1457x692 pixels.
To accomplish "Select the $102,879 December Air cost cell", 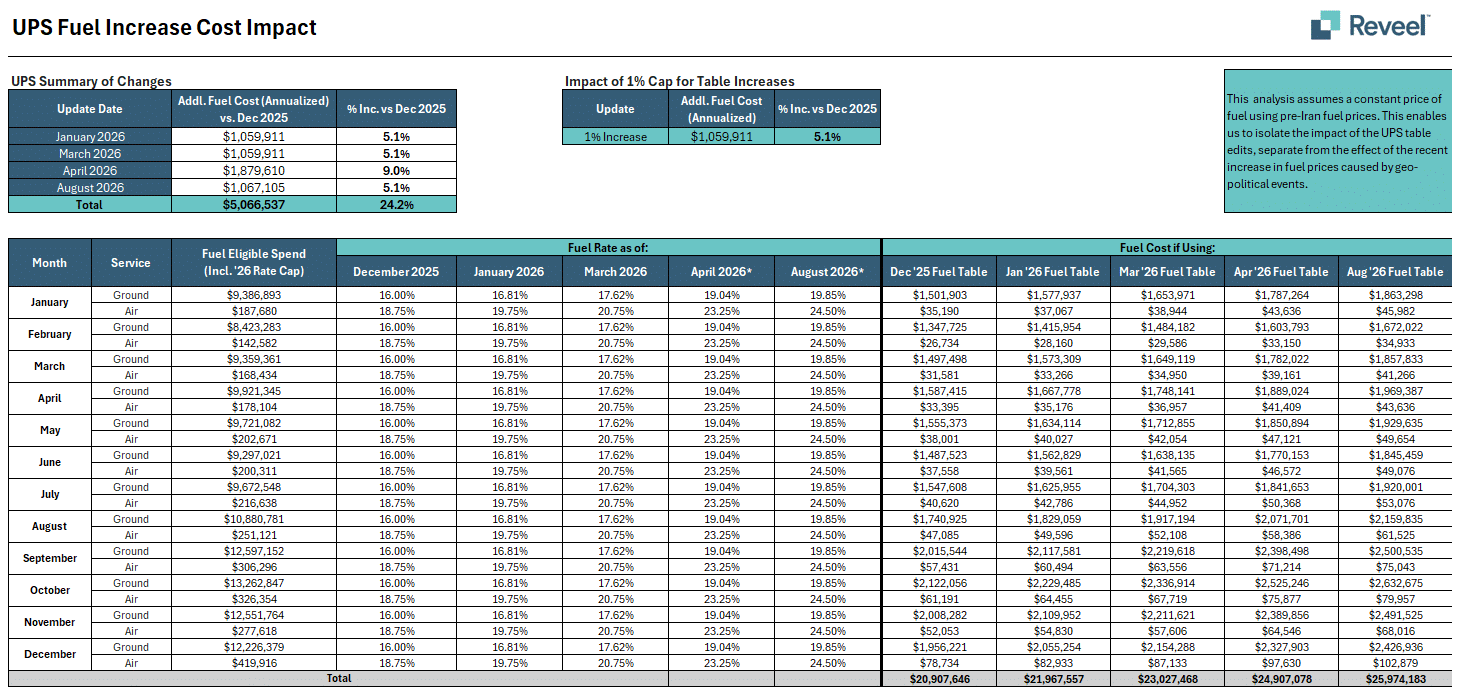I will 1395,663.
